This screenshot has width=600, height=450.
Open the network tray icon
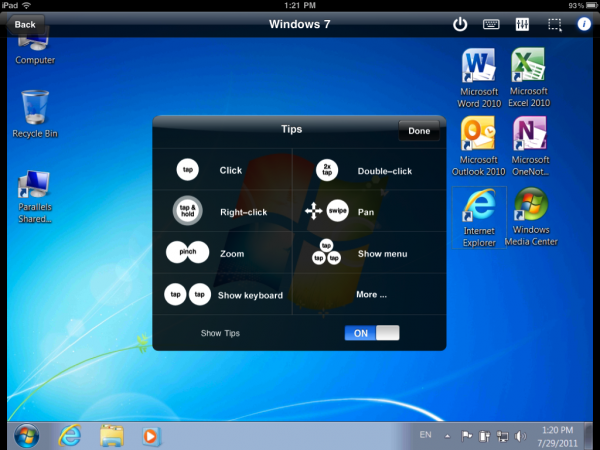point(502,436)
